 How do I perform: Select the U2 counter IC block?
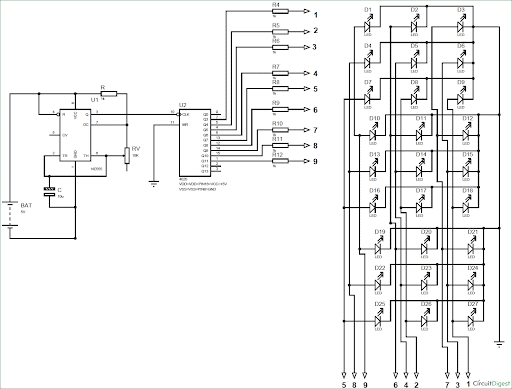tap(195, 143)
